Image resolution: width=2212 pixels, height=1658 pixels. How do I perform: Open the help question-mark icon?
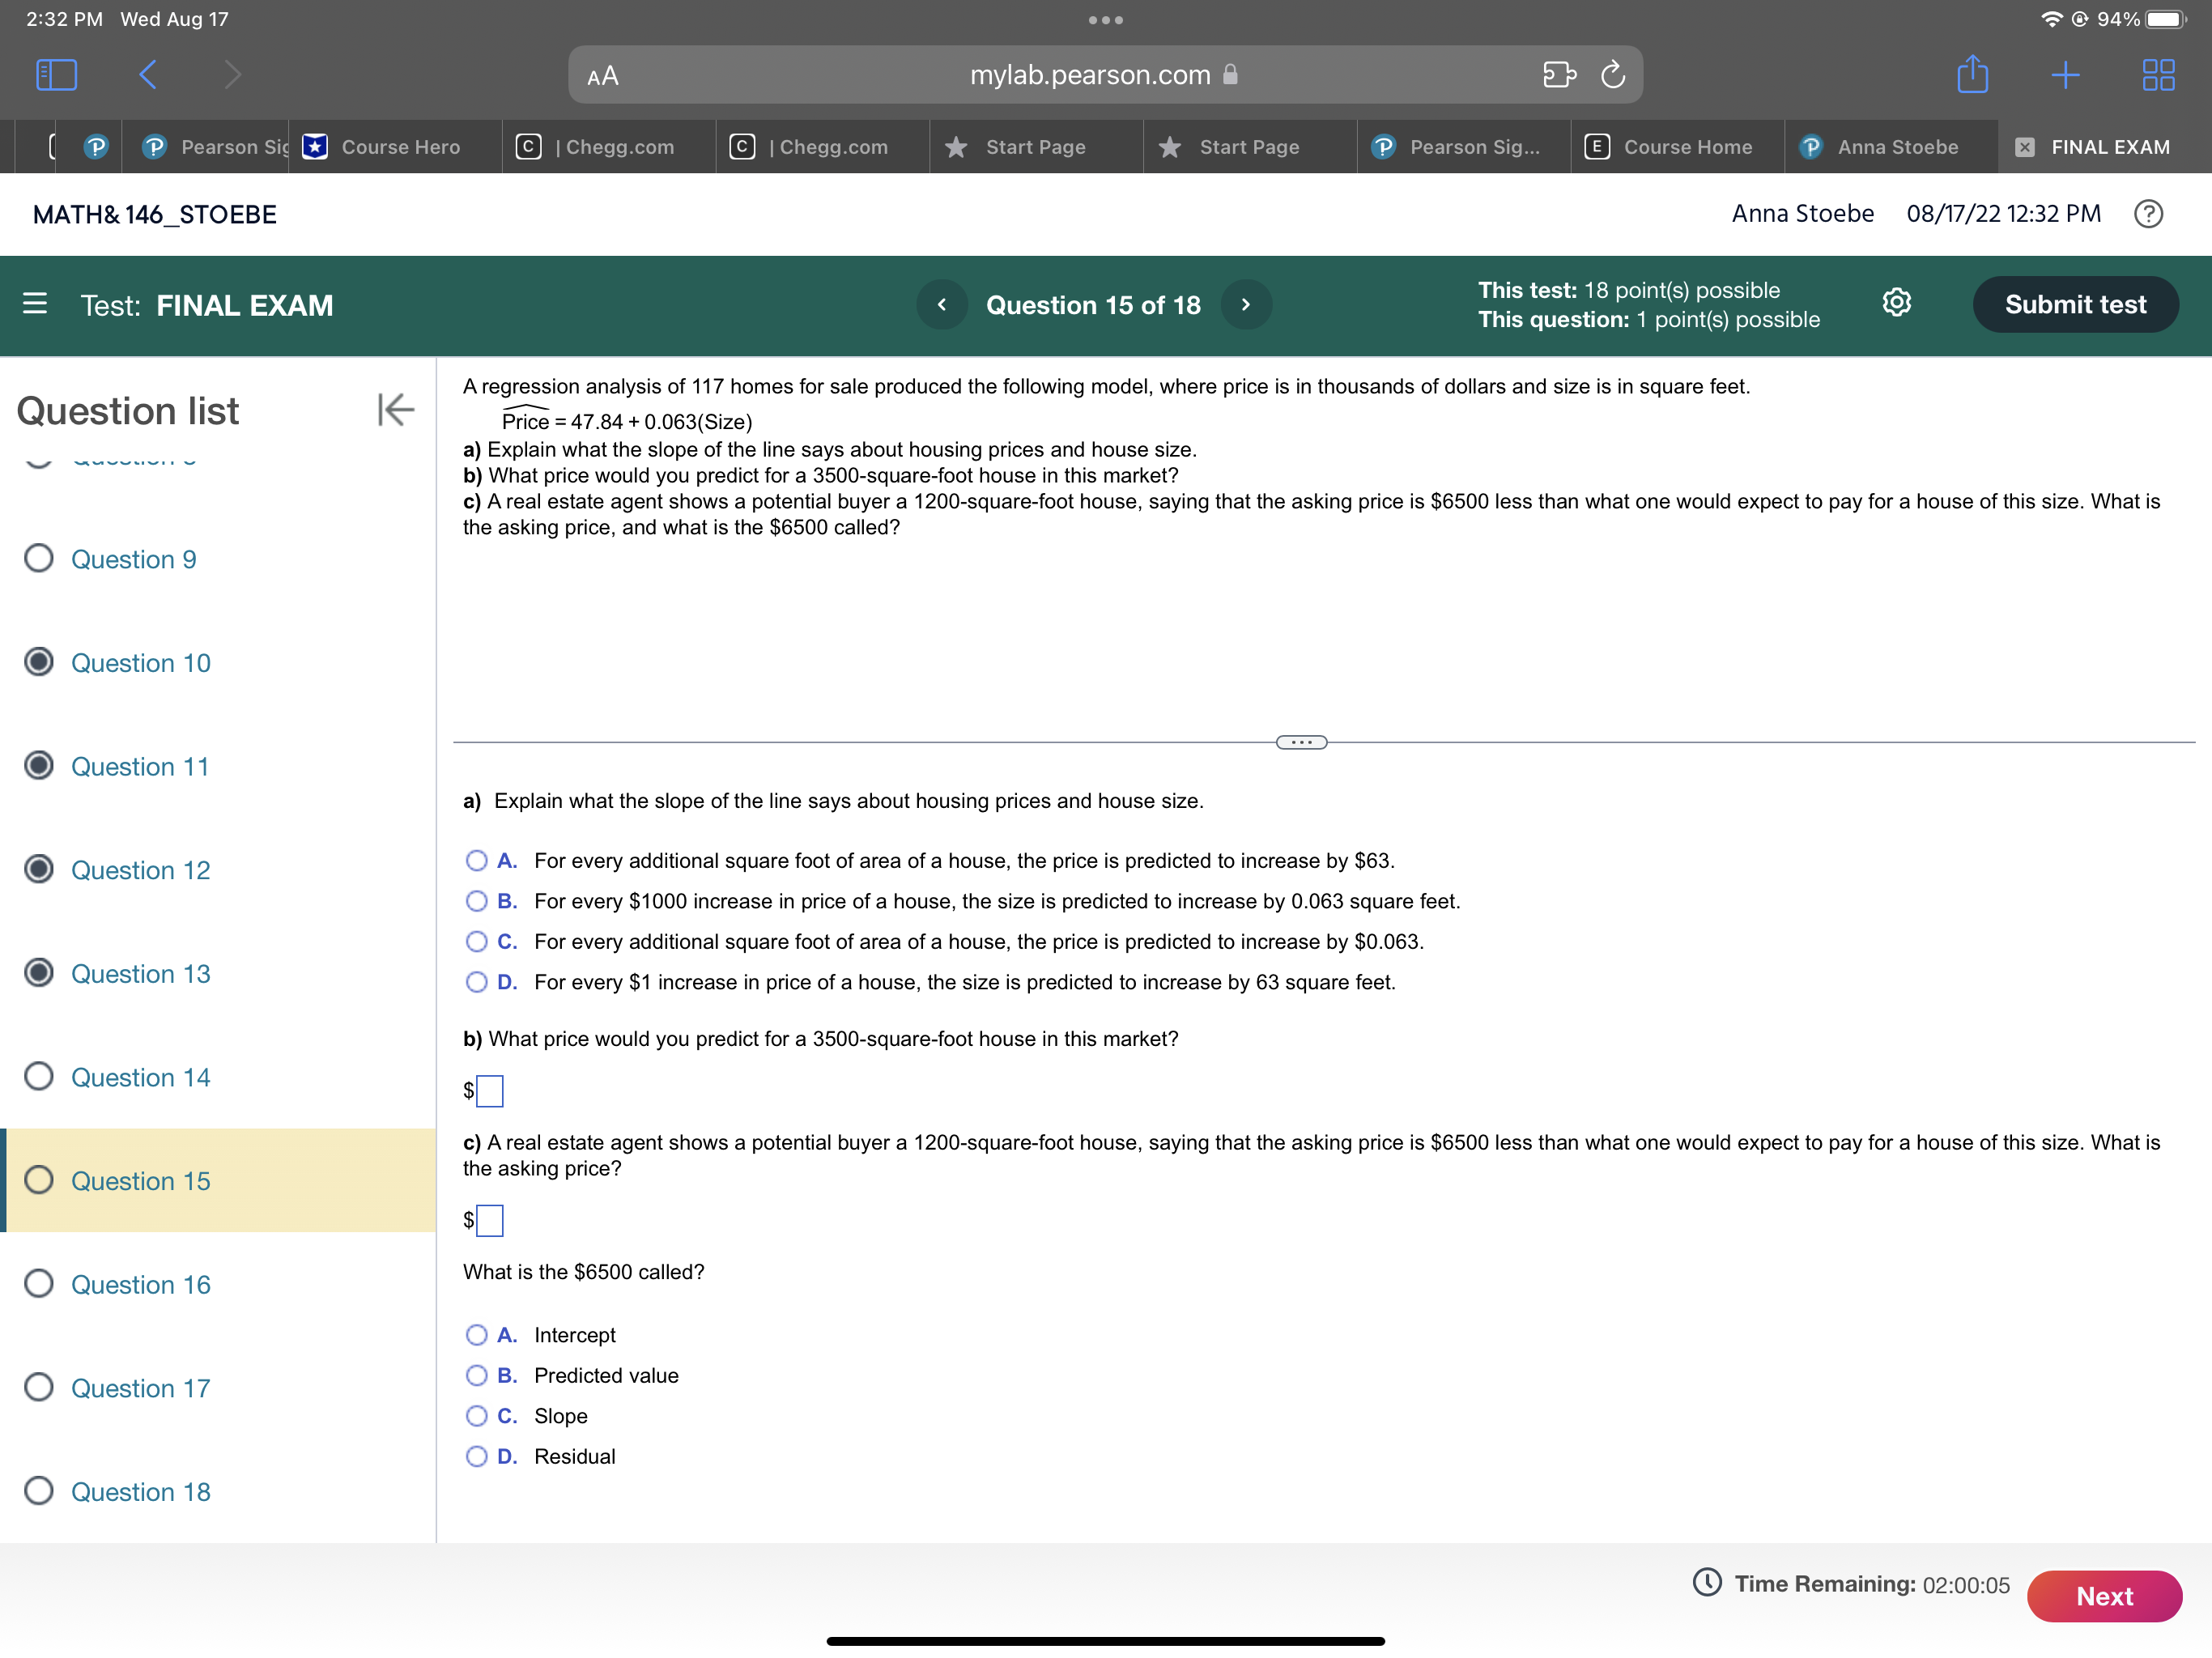pyautogui.click(x=2149, y=213)
